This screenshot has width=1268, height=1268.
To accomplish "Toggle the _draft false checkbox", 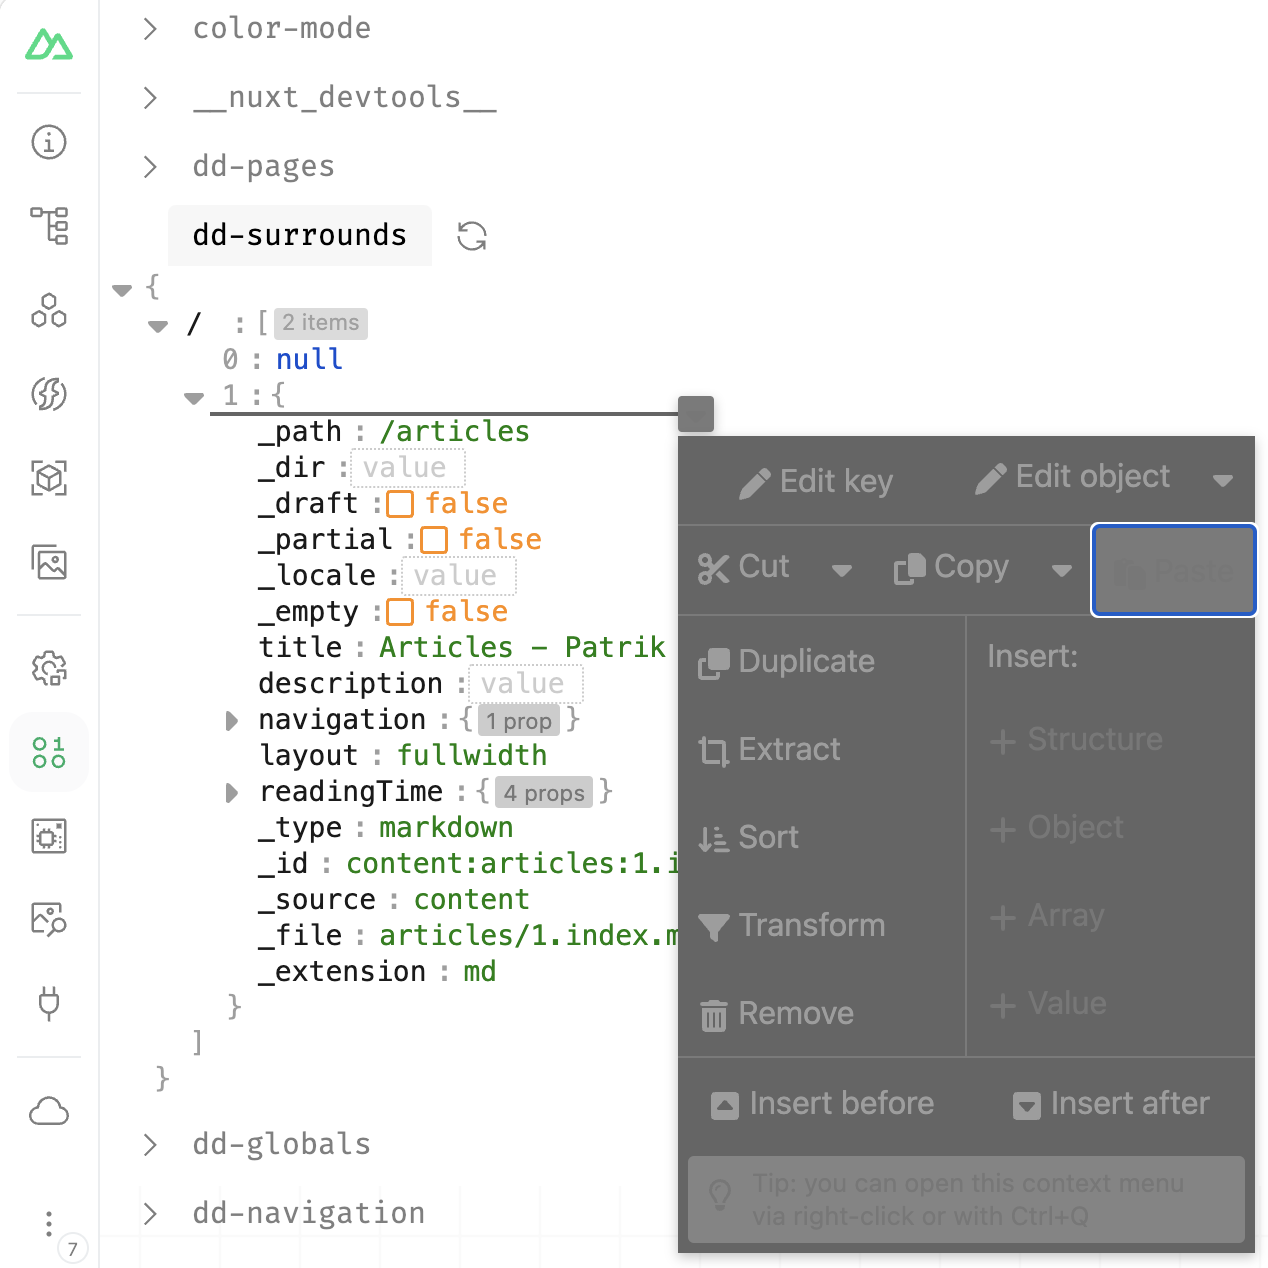I will [x=399, y=504].
